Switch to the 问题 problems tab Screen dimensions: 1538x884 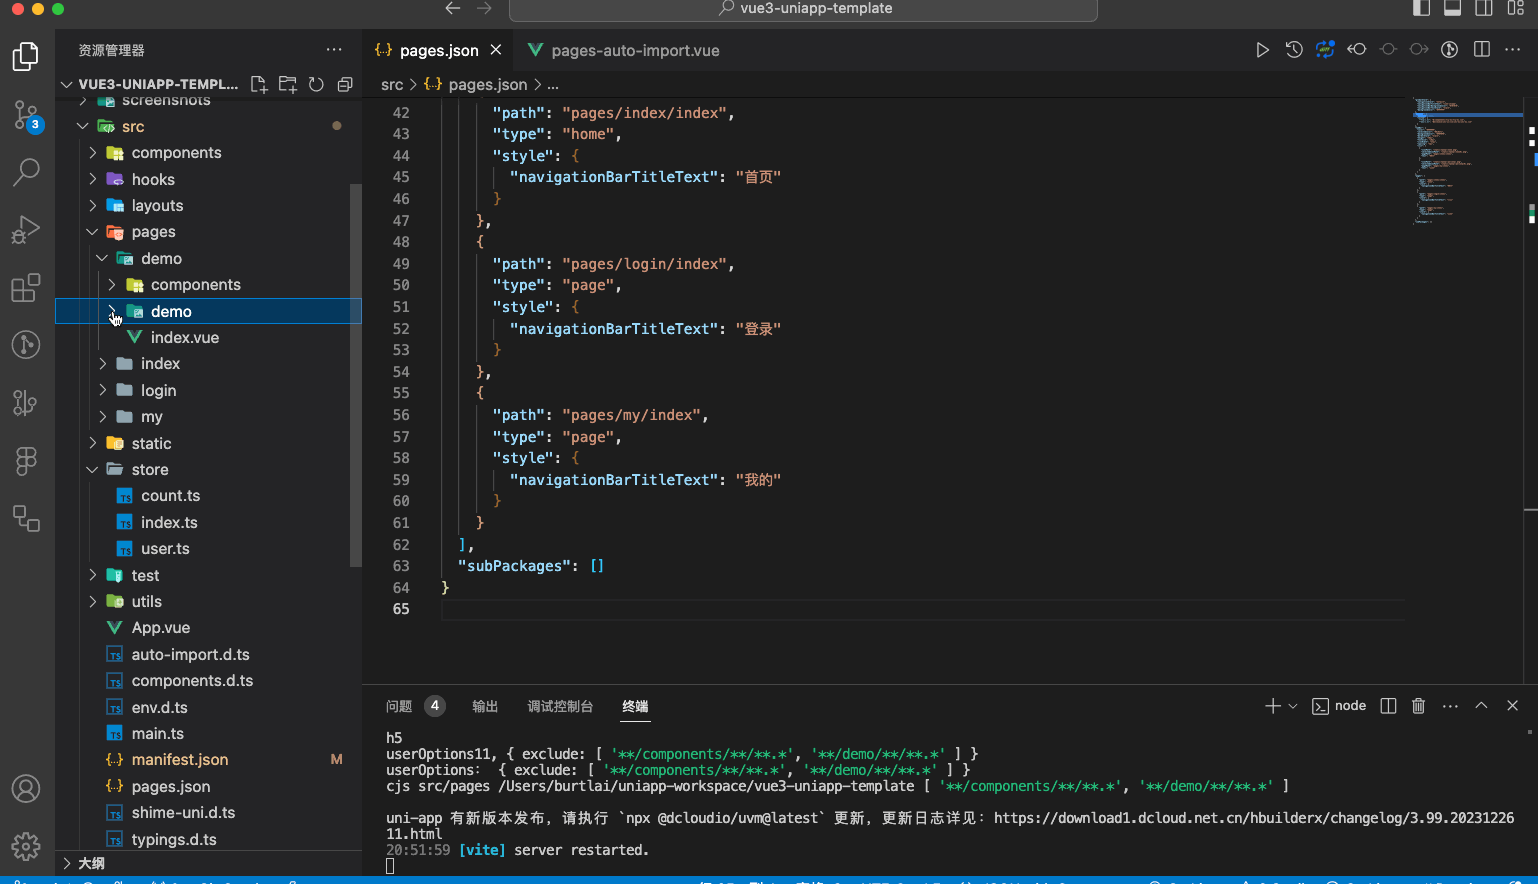point(399,706)
